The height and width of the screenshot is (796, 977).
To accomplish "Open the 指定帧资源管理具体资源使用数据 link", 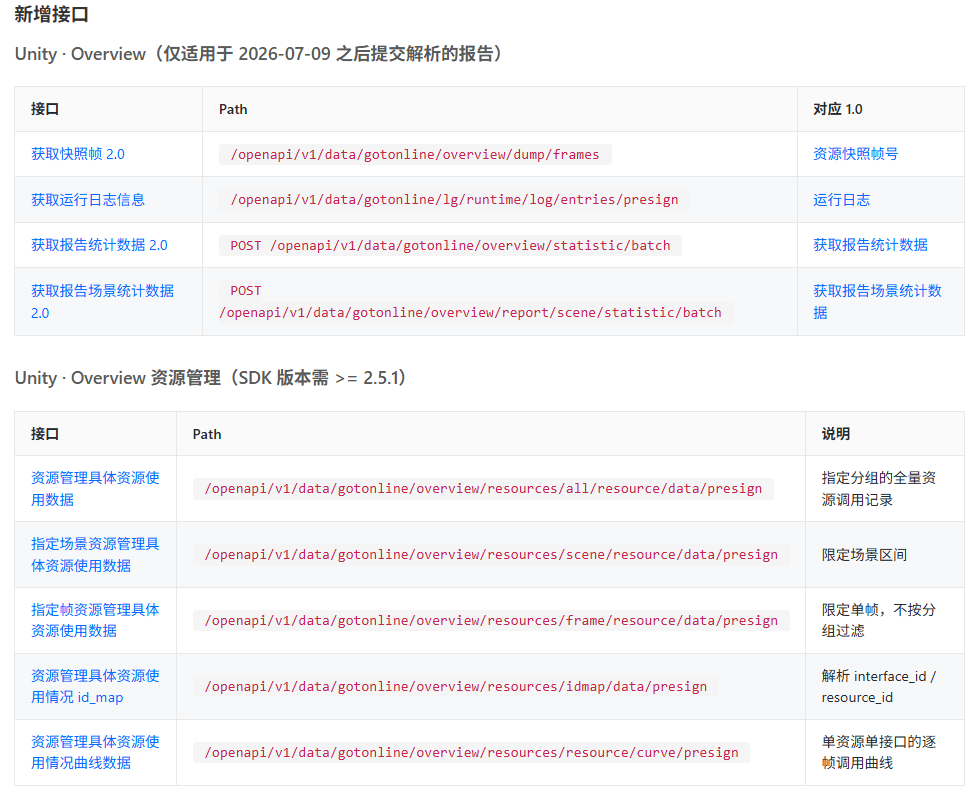I will pyautogui.click(x=95, y=620).
